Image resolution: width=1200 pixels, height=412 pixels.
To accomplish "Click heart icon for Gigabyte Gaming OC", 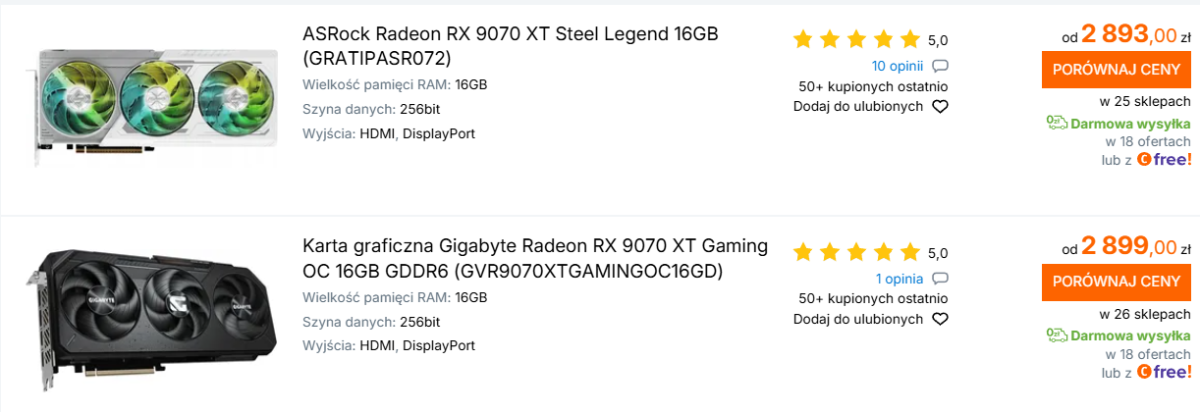I will point(940,320).
